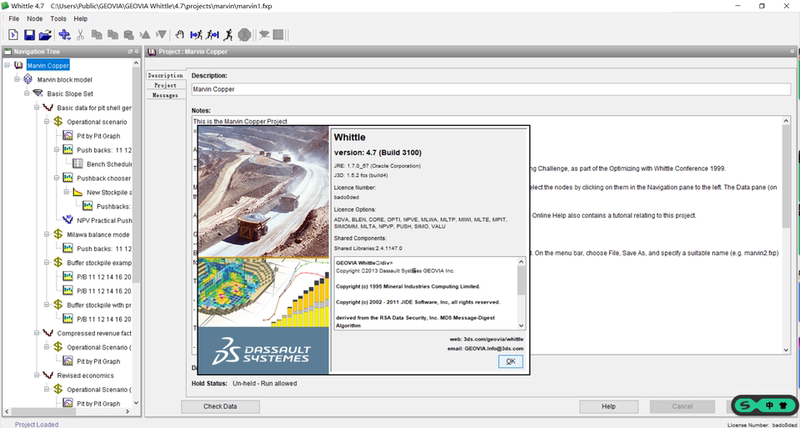The width and height of the screenshot is (800, 428).
Task: Collapse the Basic Slope Set node
Action: [x=27, y=93]
